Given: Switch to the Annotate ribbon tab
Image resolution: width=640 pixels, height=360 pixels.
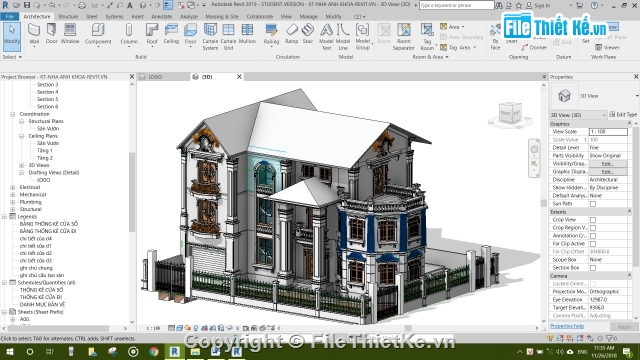Looking at the screenshot, I should click(162, 17).
